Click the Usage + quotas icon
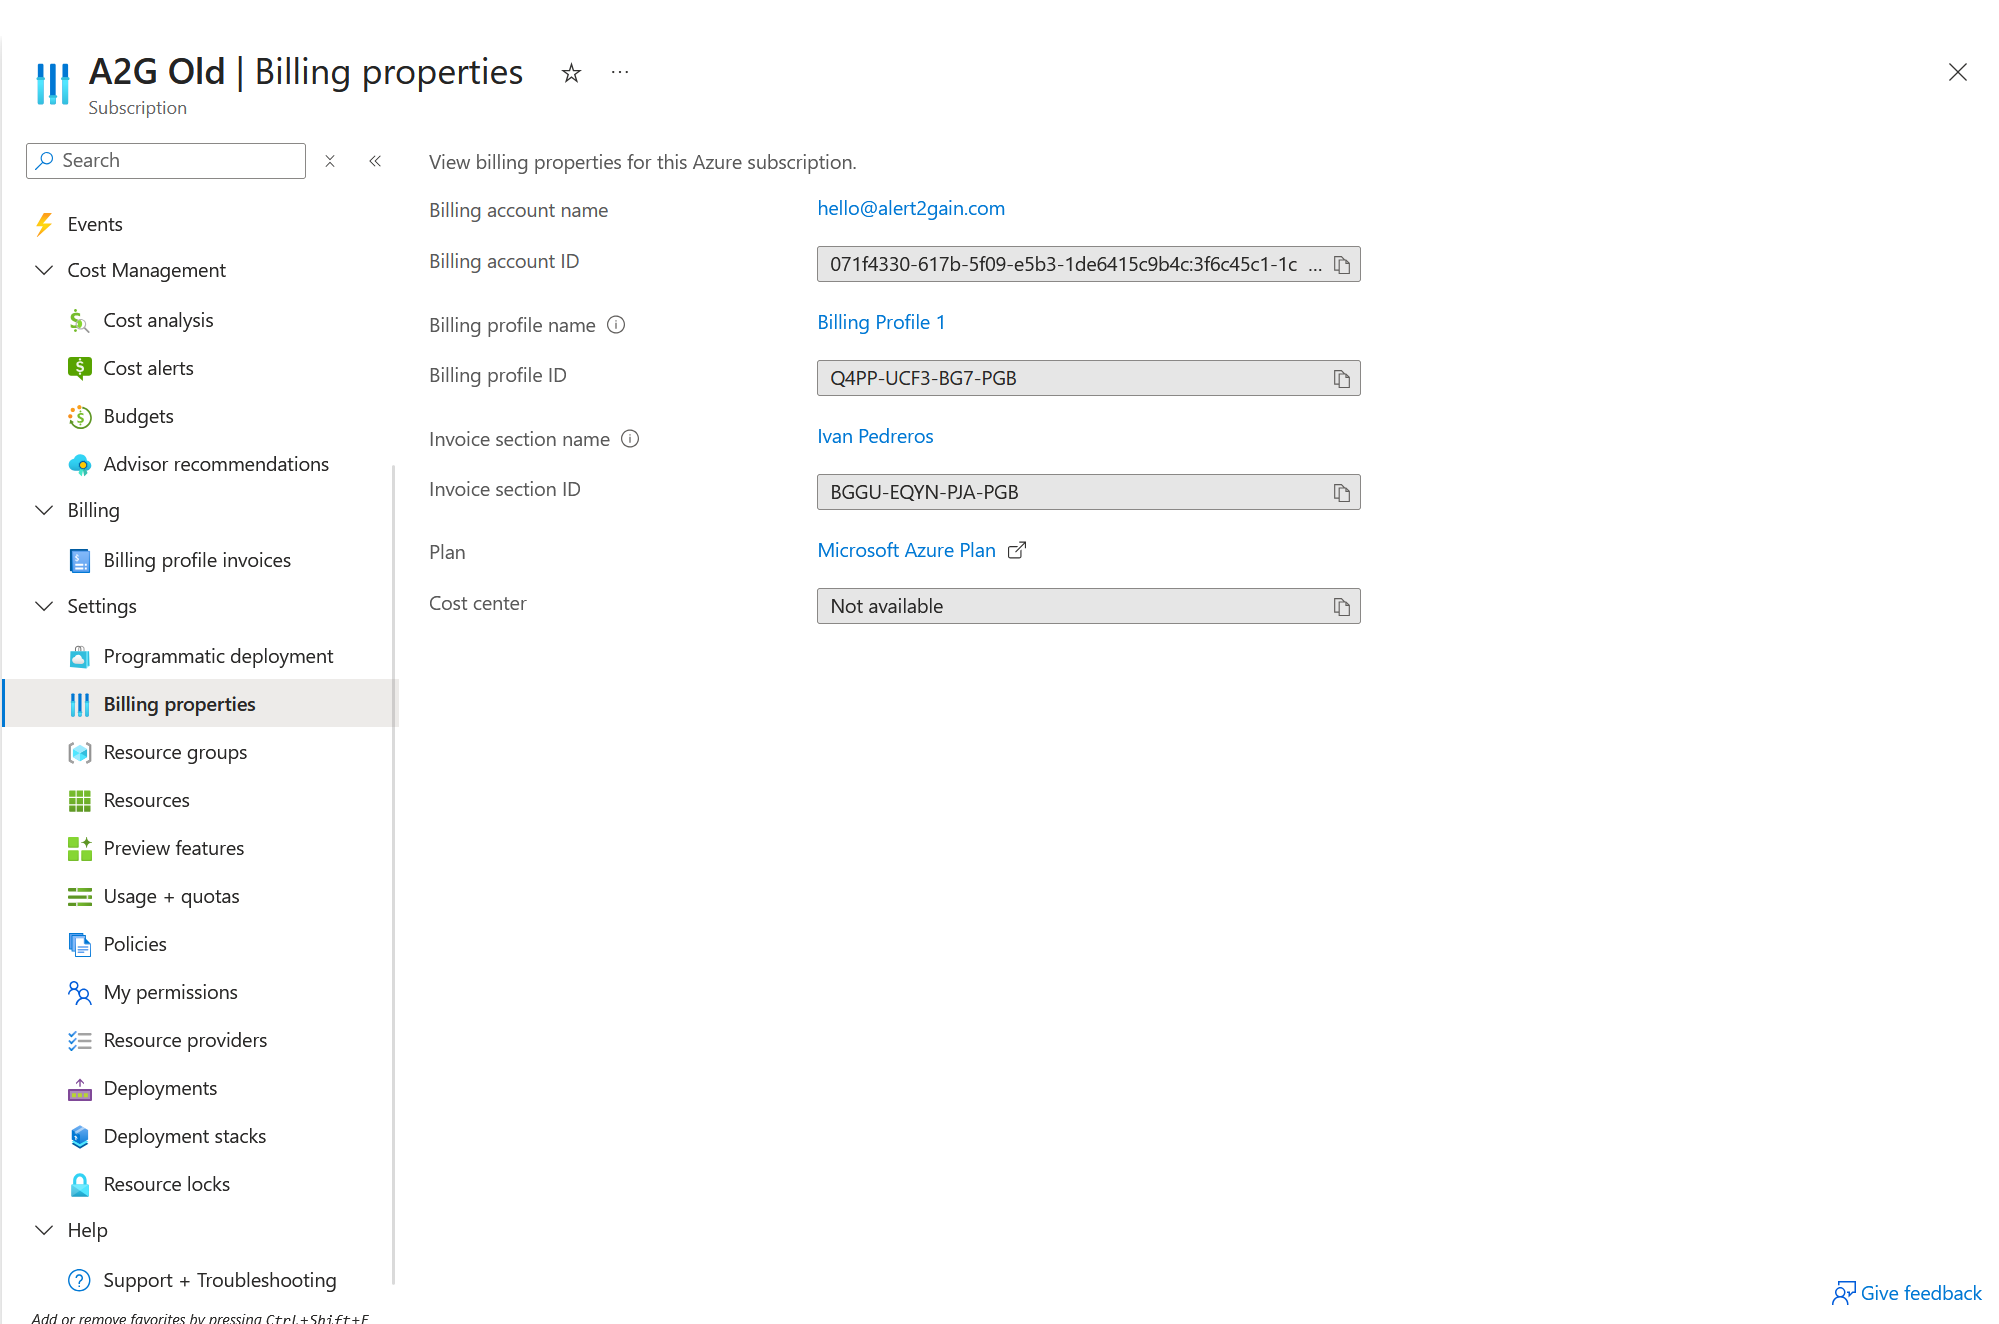The height and width of the screenshot is (1324, 1999). (80, 897)
